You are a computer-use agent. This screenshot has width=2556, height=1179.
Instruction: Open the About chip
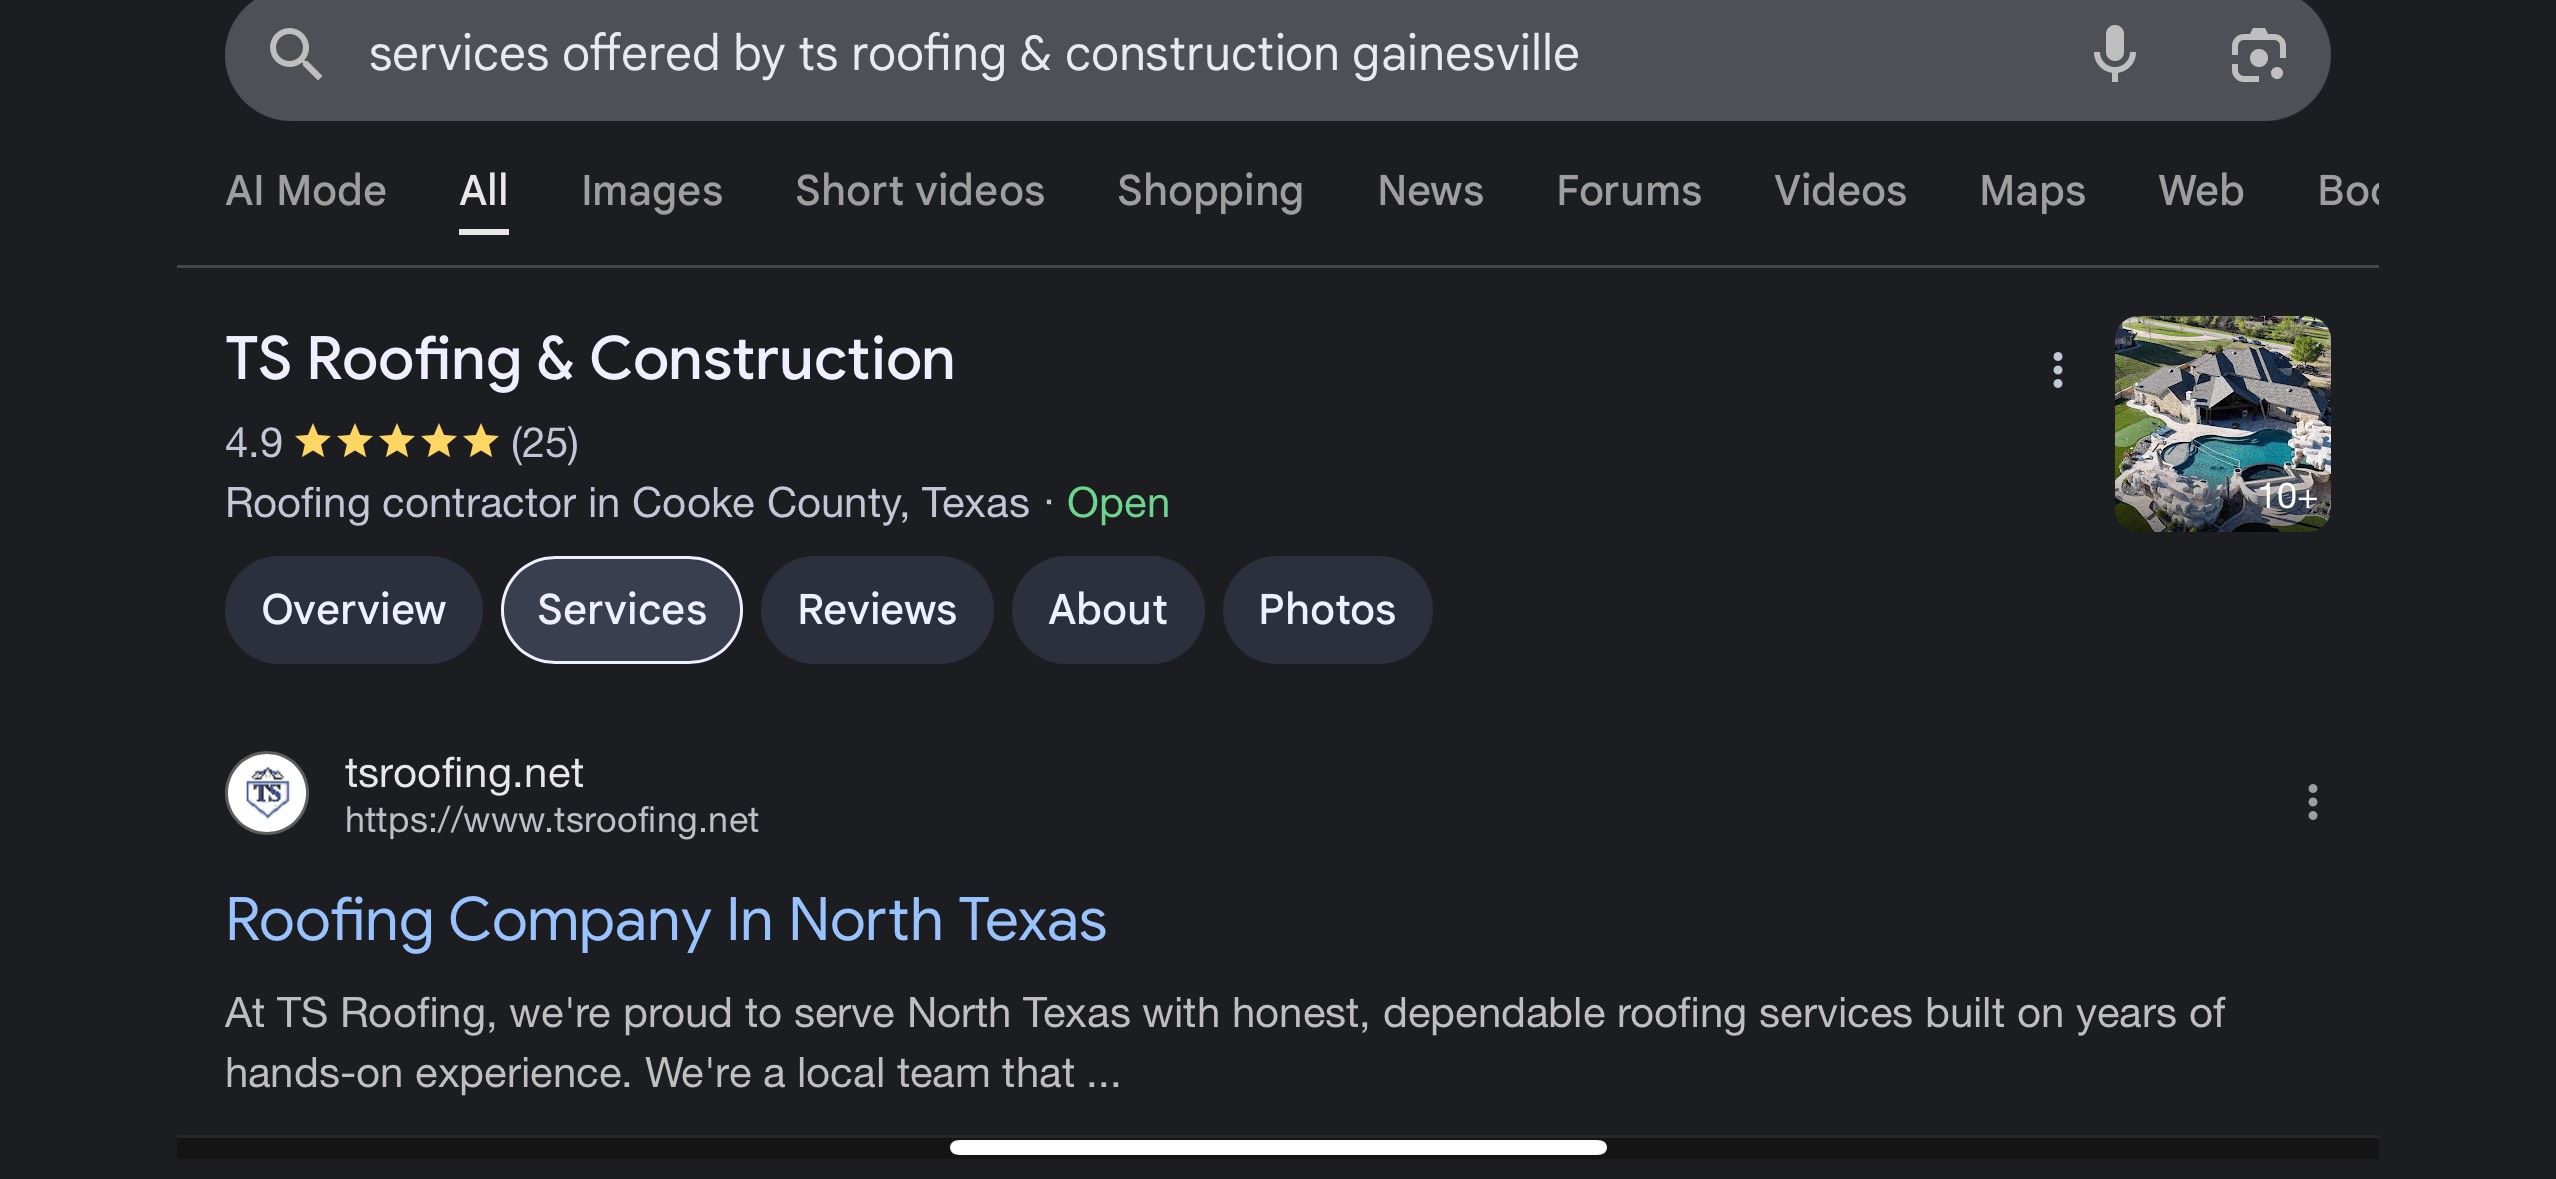click(1108, 610)
